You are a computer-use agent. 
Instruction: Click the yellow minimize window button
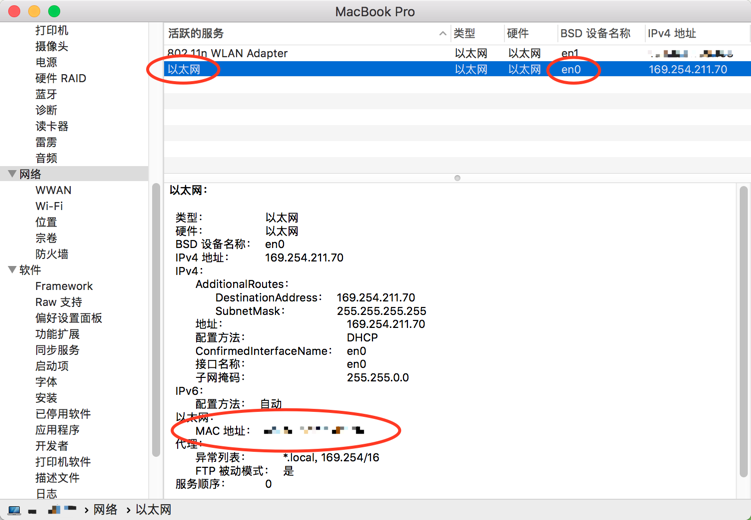point(34,11)
